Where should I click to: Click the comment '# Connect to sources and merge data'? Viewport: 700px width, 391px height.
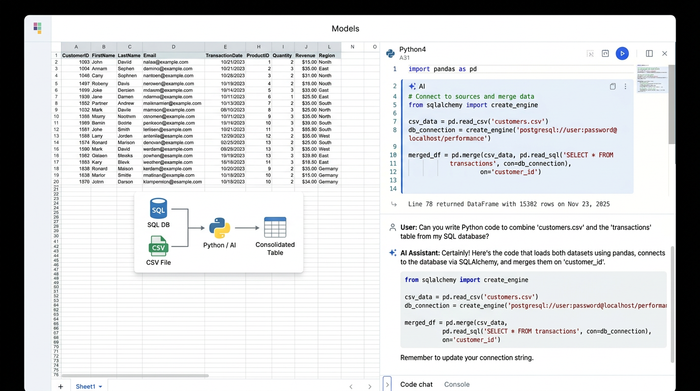tap(471, 96)
